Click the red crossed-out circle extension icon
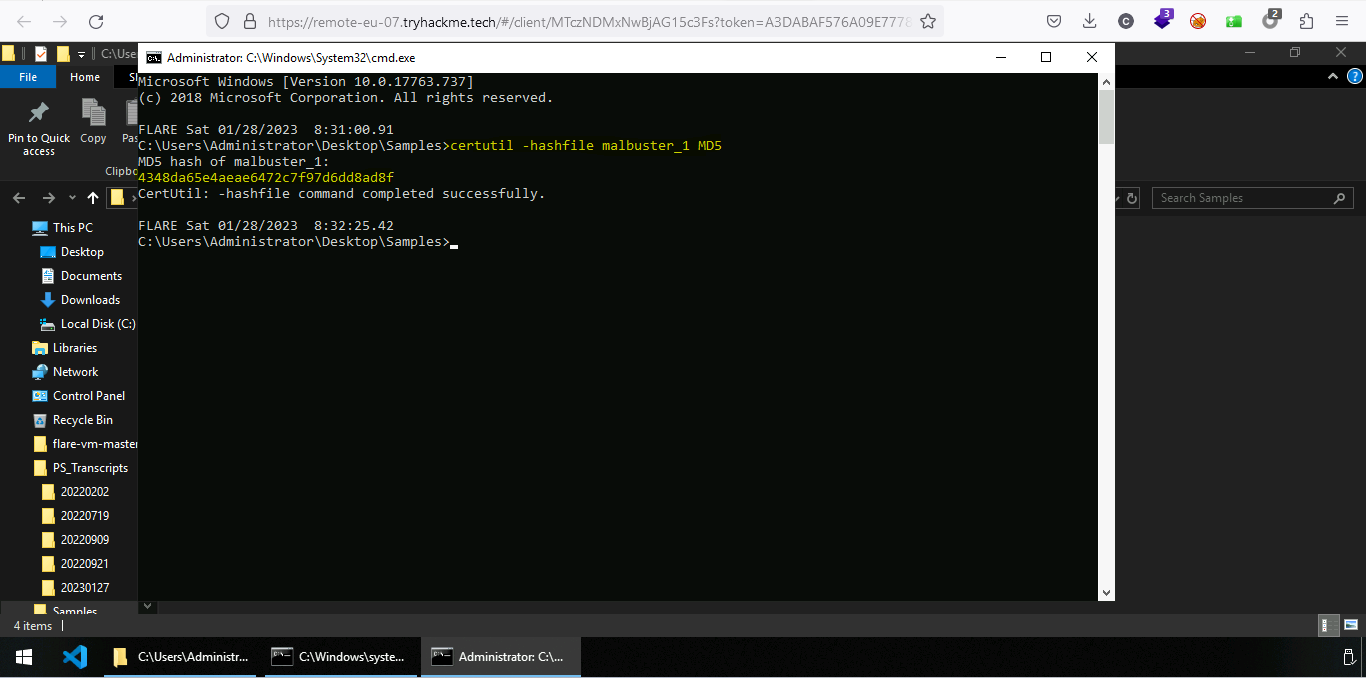 coord(1198,21)
